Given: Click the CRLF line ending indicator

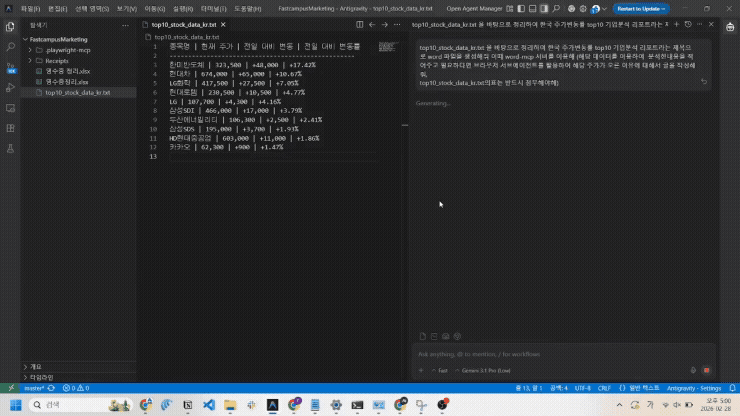Looking at the screenshot, I should [604, 388].
